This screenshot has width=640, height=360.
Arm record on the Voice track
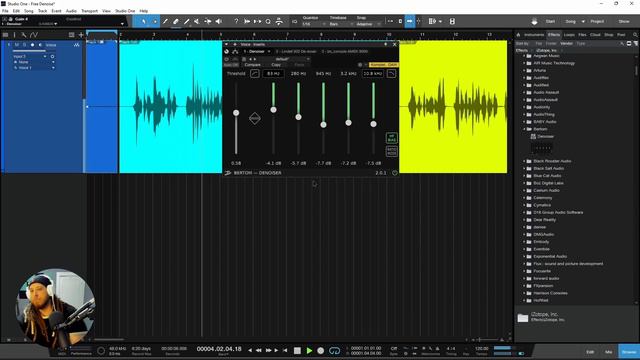[32, 45]
